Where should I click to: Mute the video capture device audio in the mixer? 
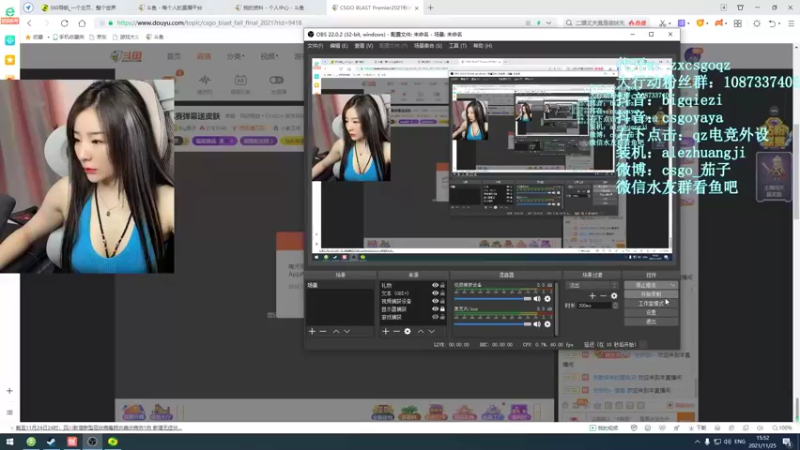[x=537, y=298]
